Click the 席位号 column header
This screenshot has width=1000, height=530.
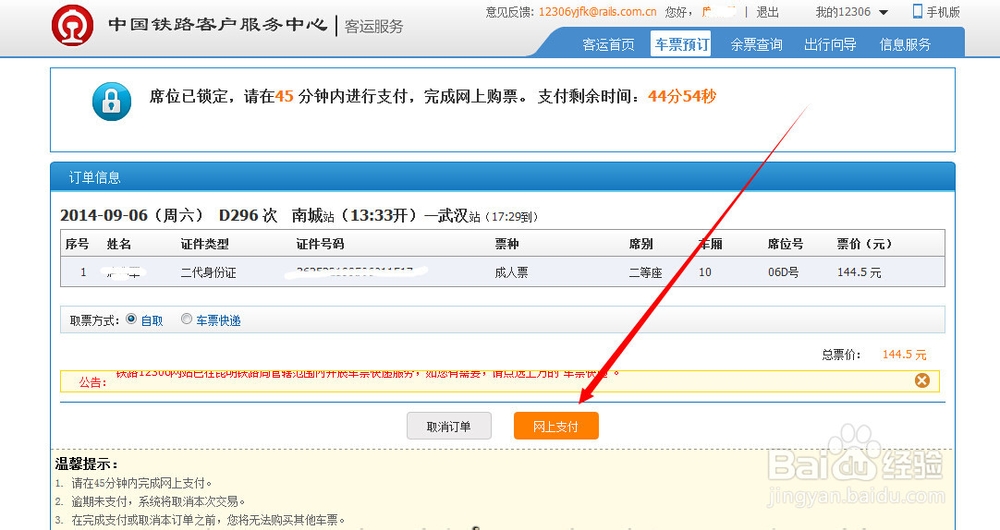tap(785, 244)
